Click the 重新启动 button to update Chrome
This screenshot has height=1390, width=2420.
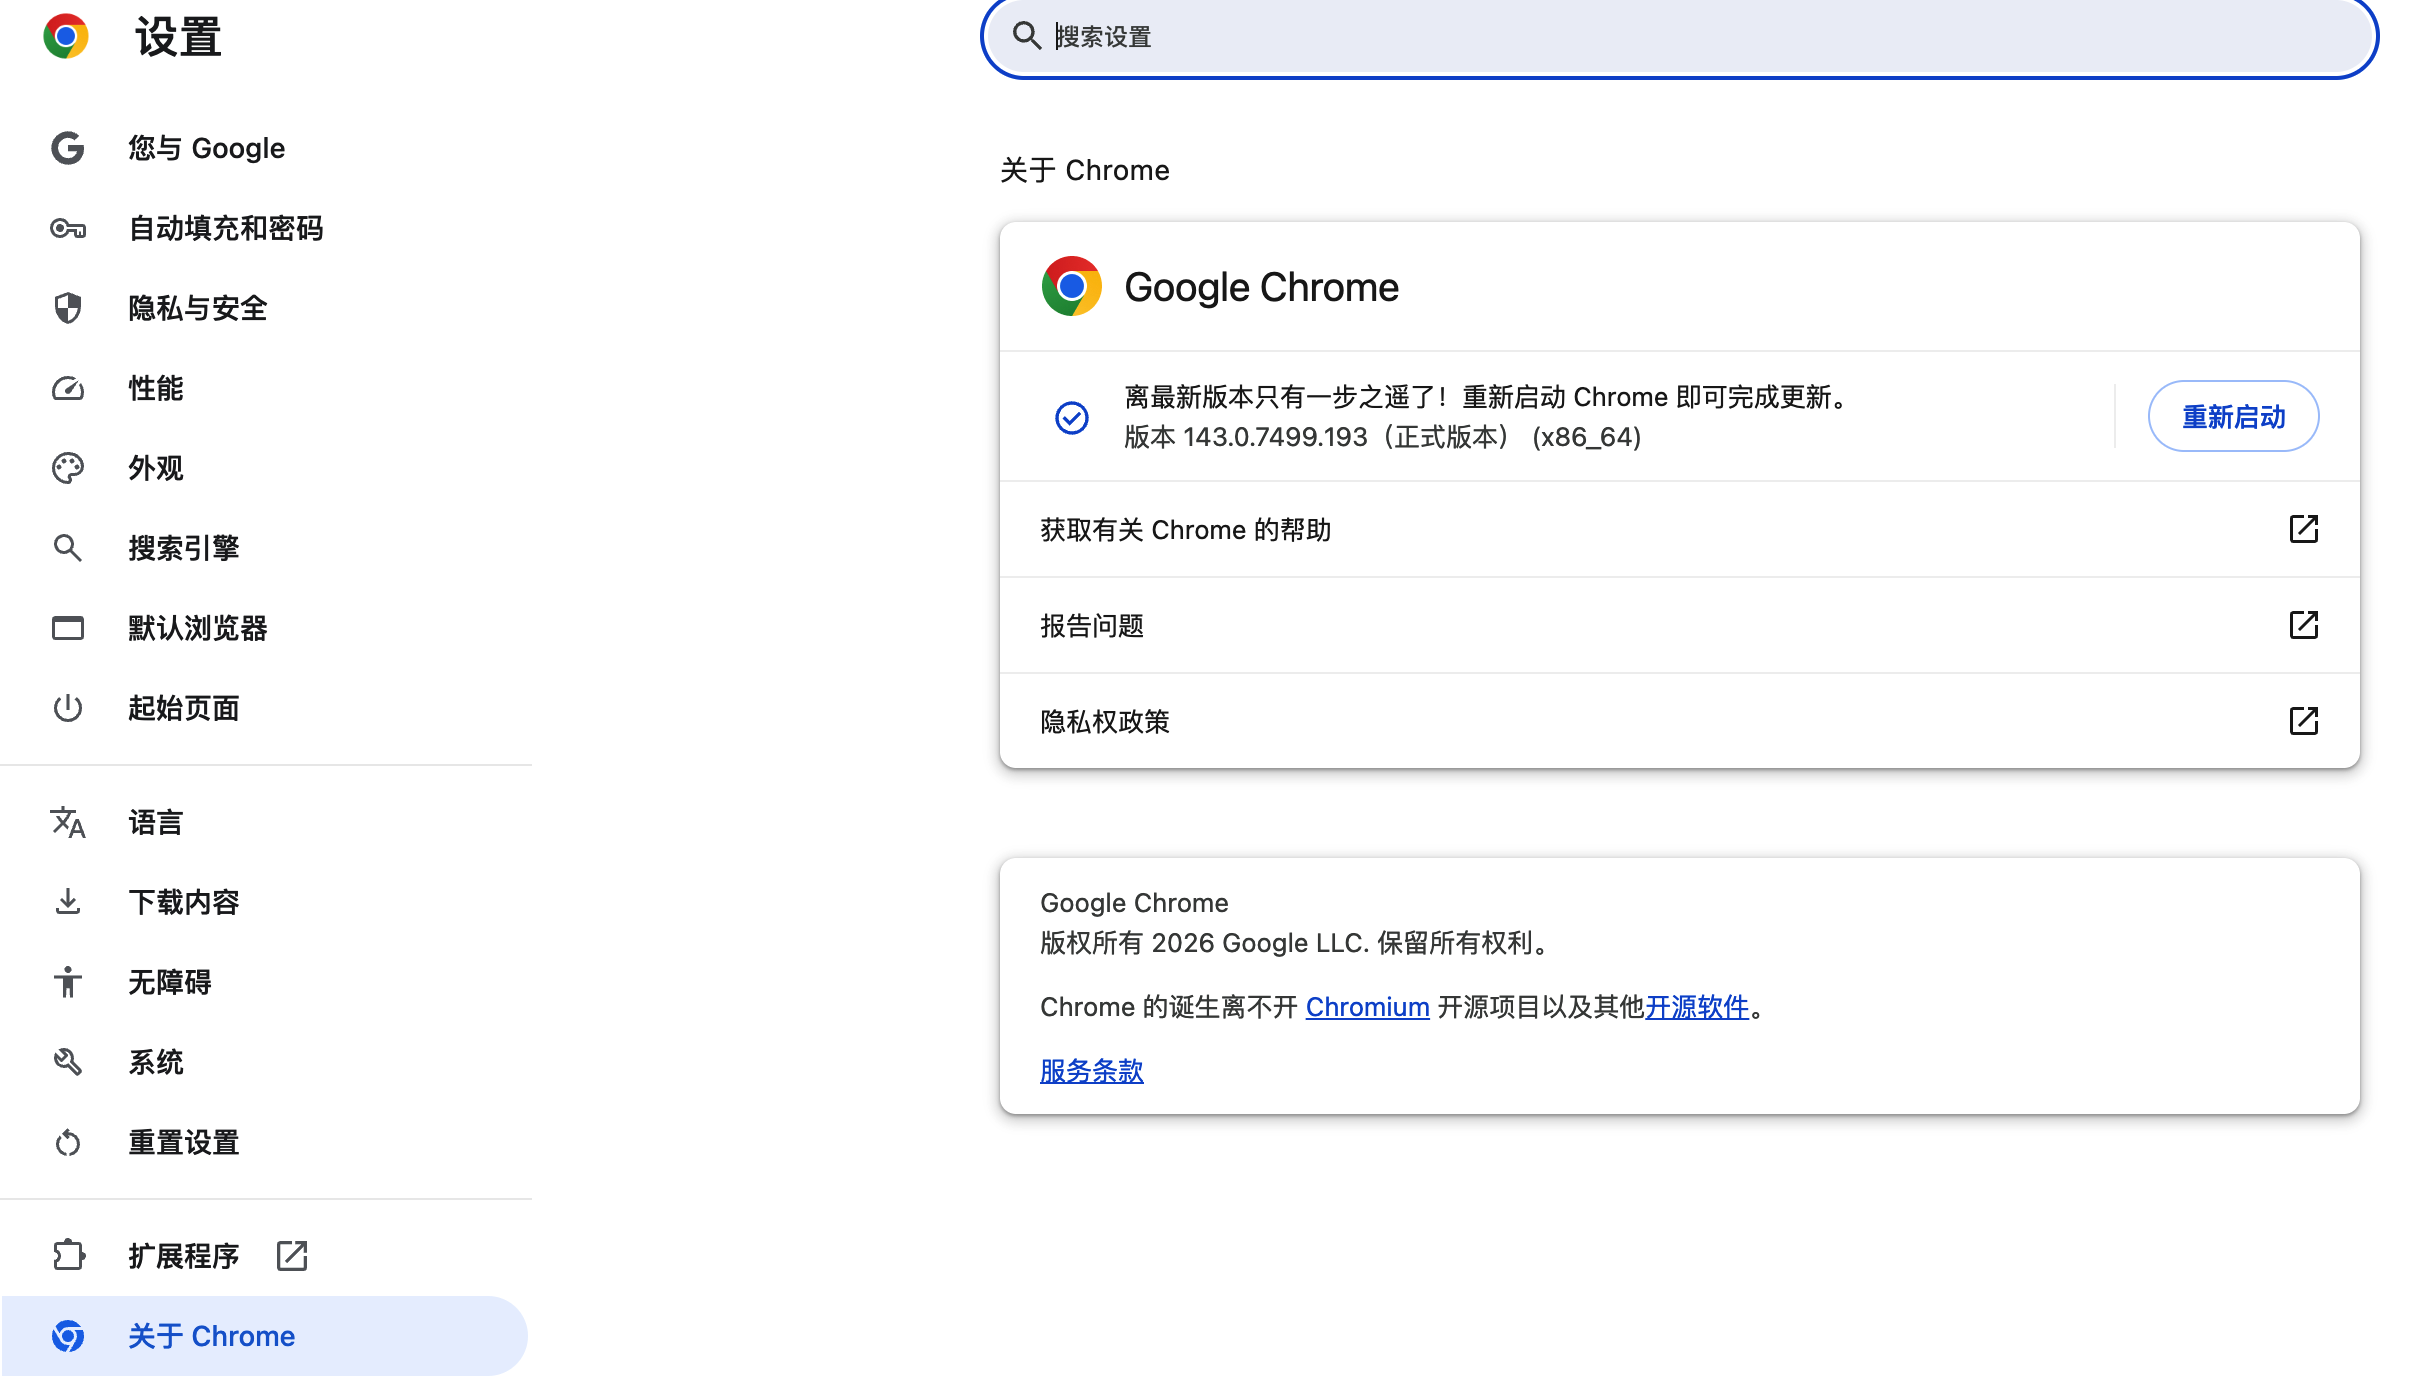(x=2233, y=416)
